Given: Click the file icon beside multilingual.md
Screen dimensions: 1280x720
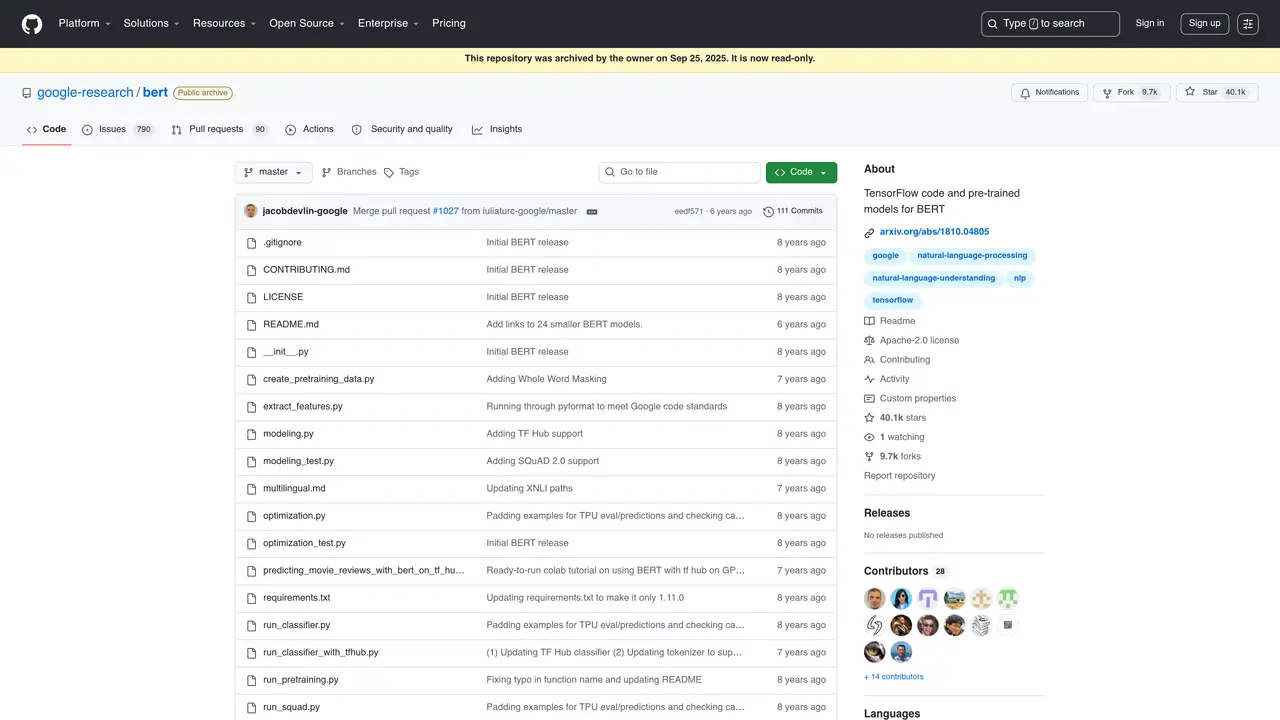Looking at the screenshot, I should (x=253, y=489).
